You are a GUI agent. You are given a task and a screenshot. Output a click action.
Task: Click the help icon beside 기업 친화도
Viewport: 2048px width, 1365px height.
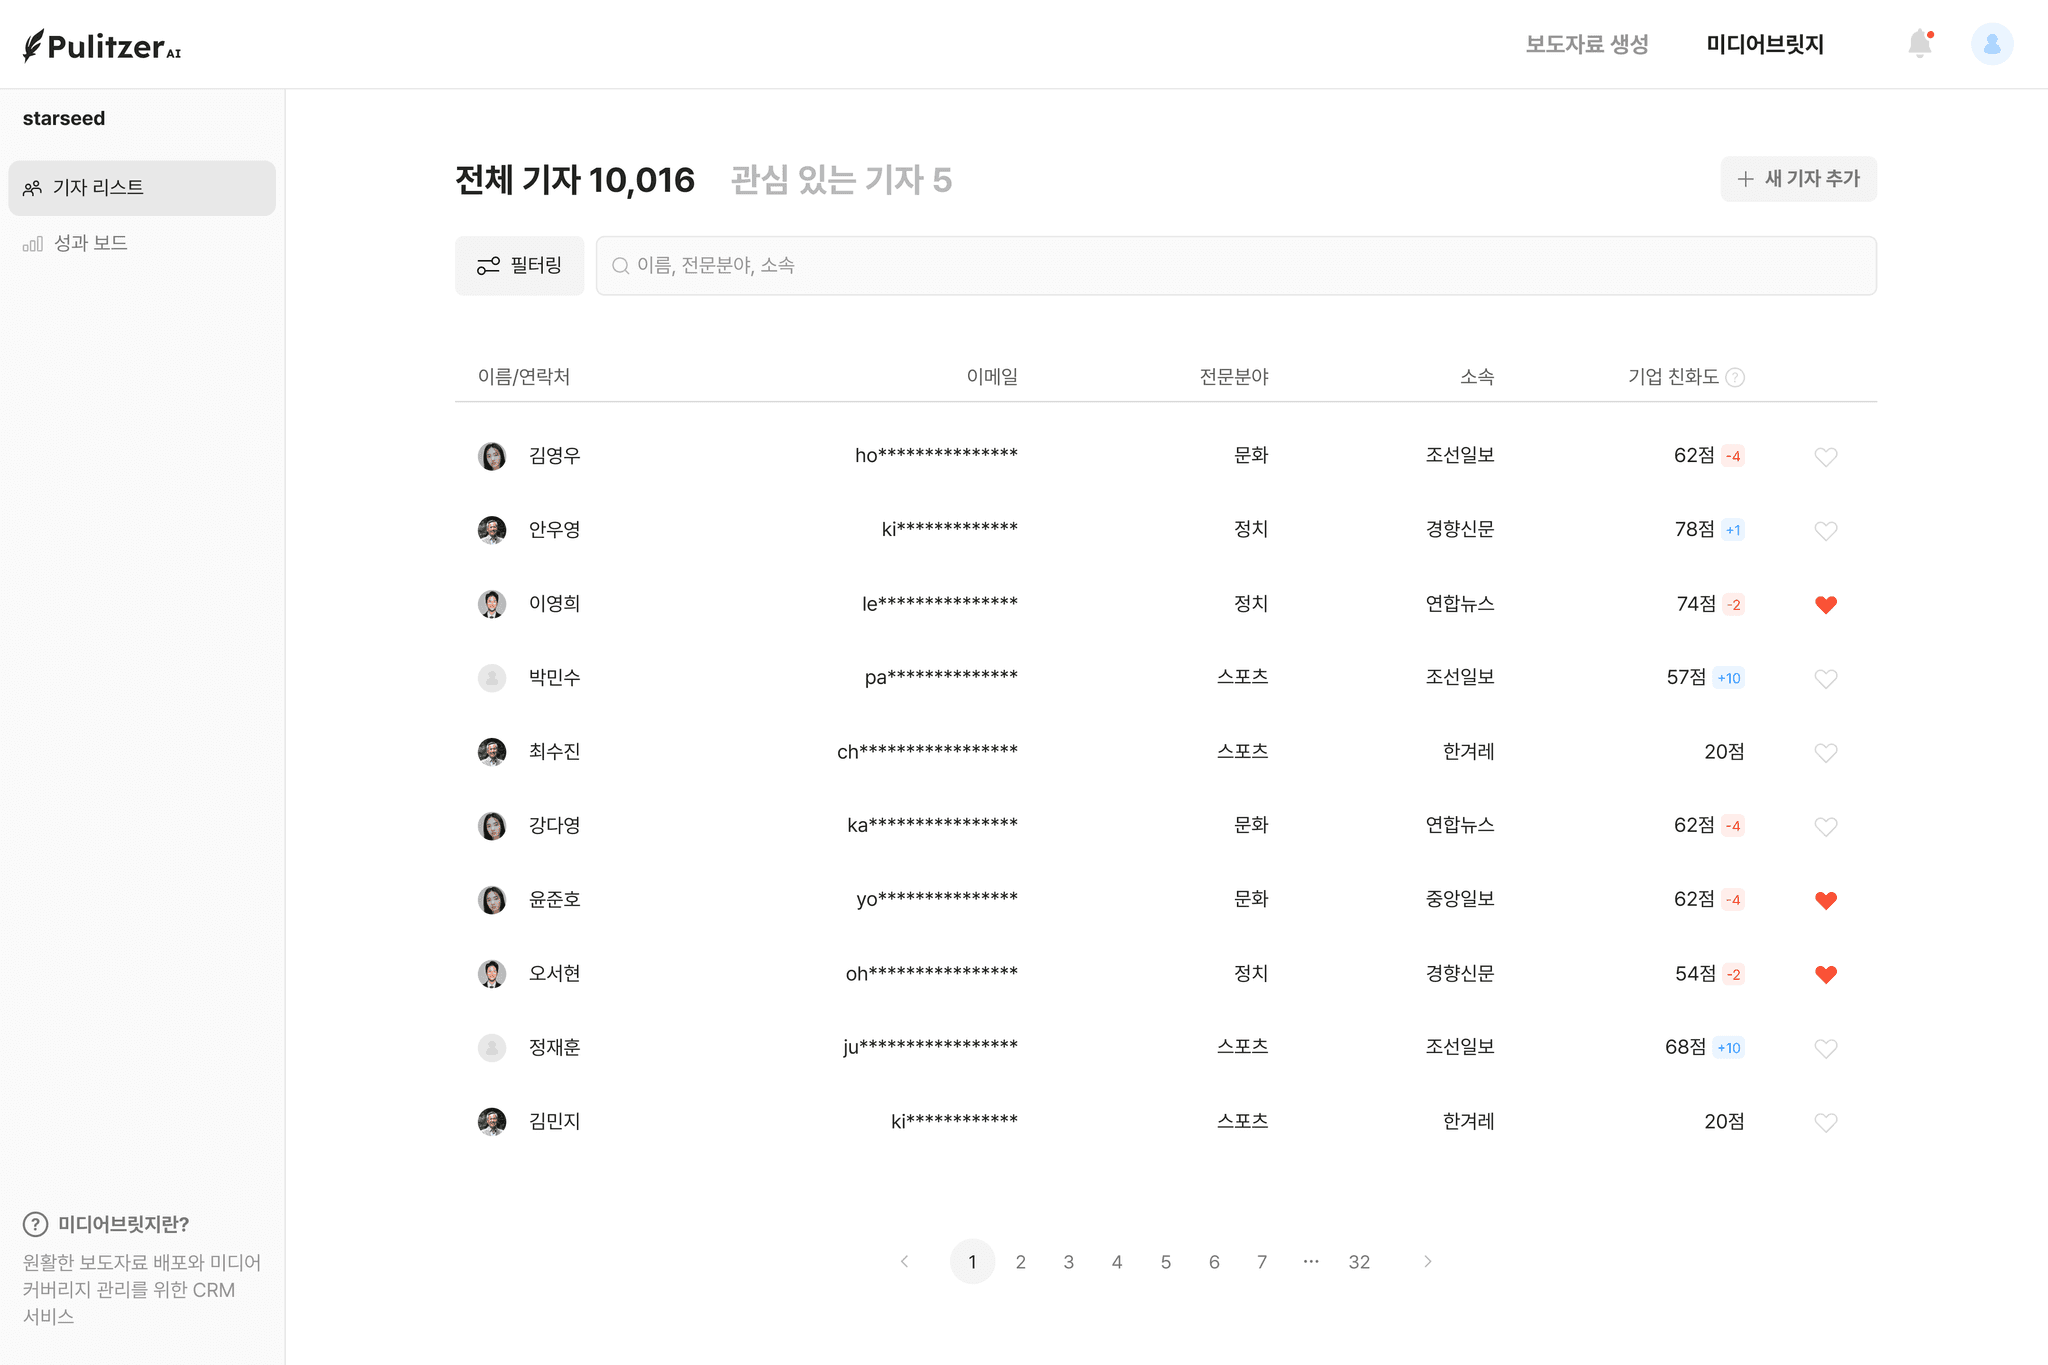point(1737,377)
